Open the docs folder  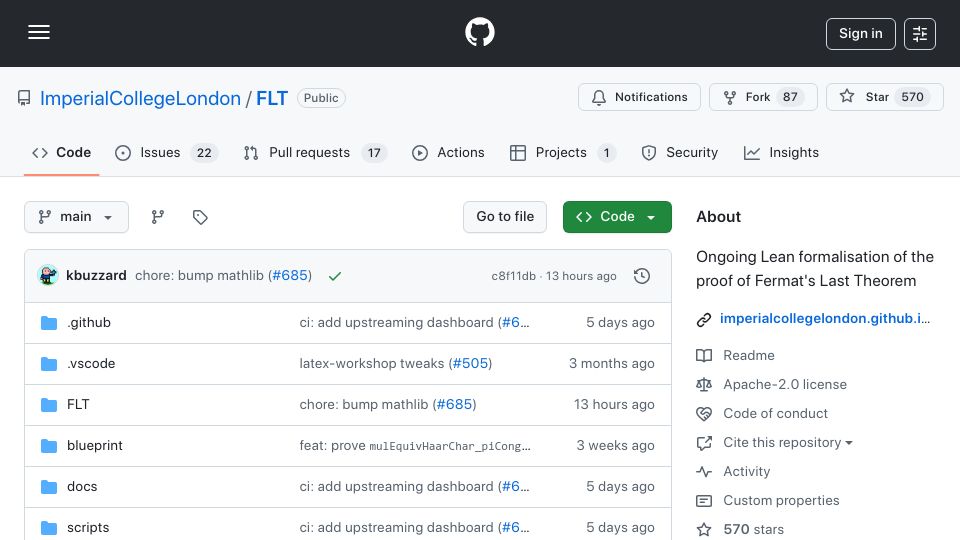82,487
